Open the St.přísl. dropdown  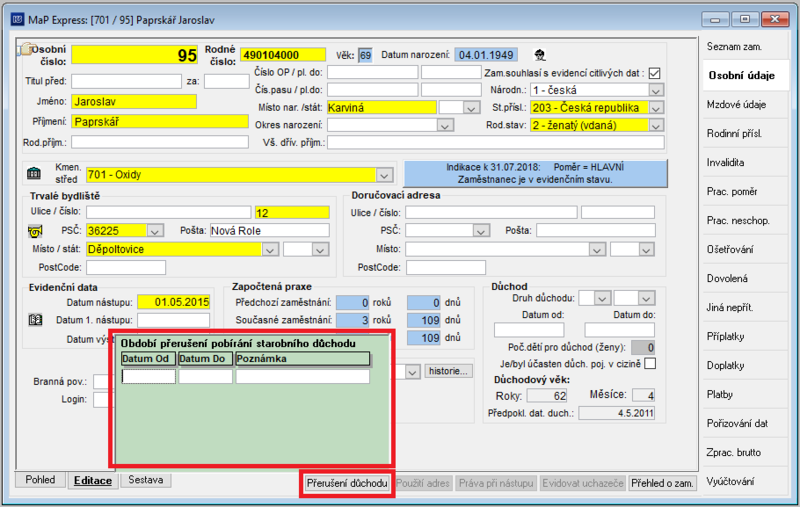tap(656, 108)
